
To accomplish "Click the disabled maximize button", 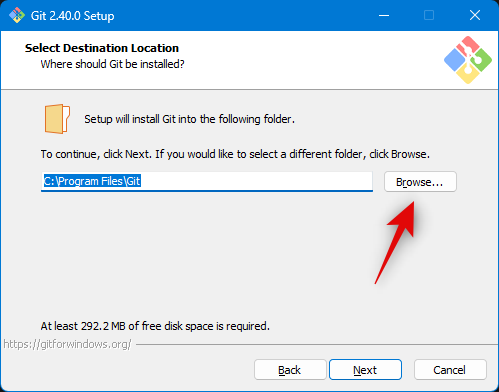I will click(429, 15).
